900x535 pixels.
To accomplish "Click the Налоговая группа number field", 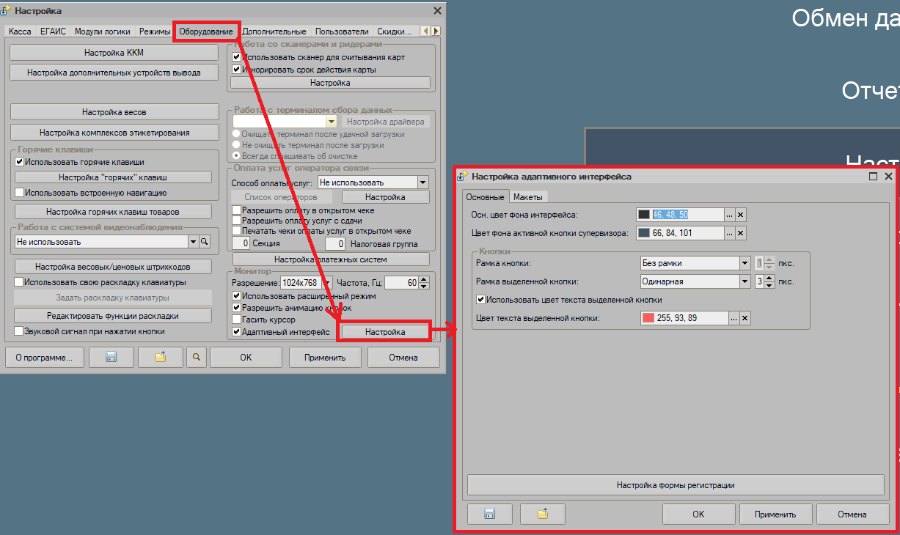I will click(x=336, y=243).
